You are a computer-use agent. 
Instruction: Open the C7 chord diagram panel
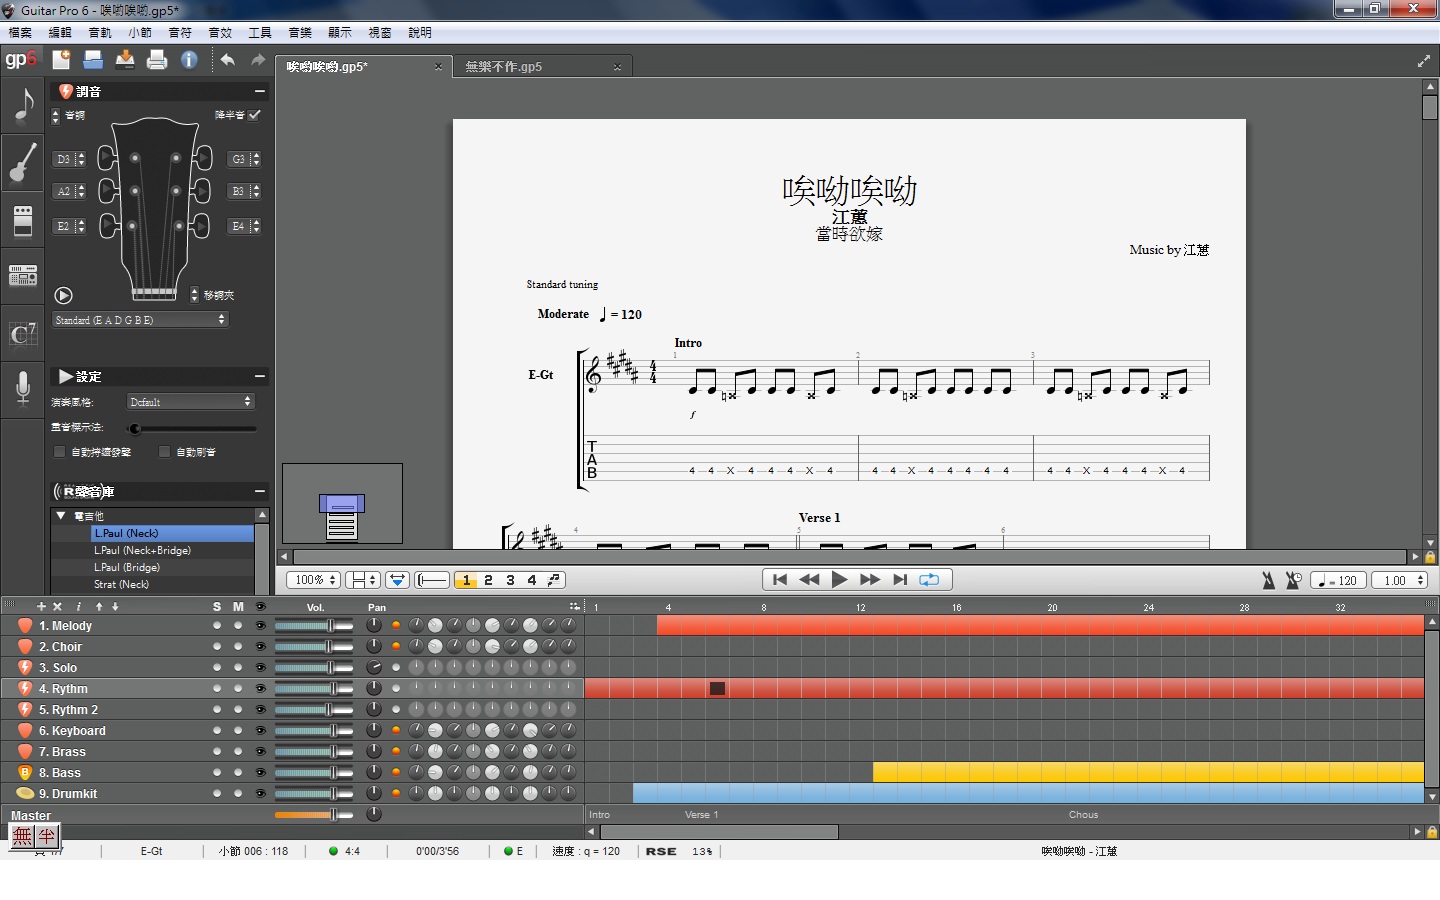click(x=23, y=333)
